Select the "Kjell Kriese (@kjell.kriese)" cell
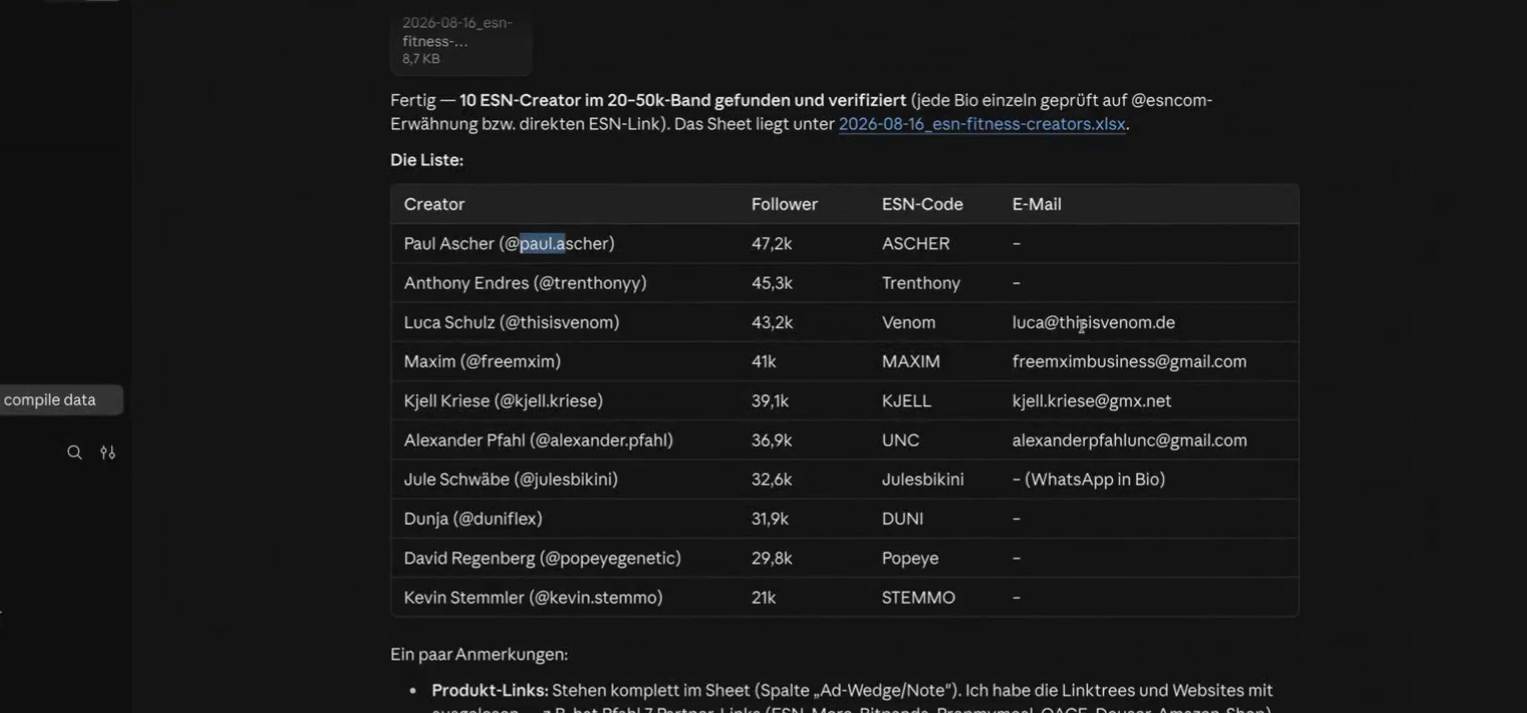Image resolution: width=1527 pixels, height=713 pixels. (503, 401)
